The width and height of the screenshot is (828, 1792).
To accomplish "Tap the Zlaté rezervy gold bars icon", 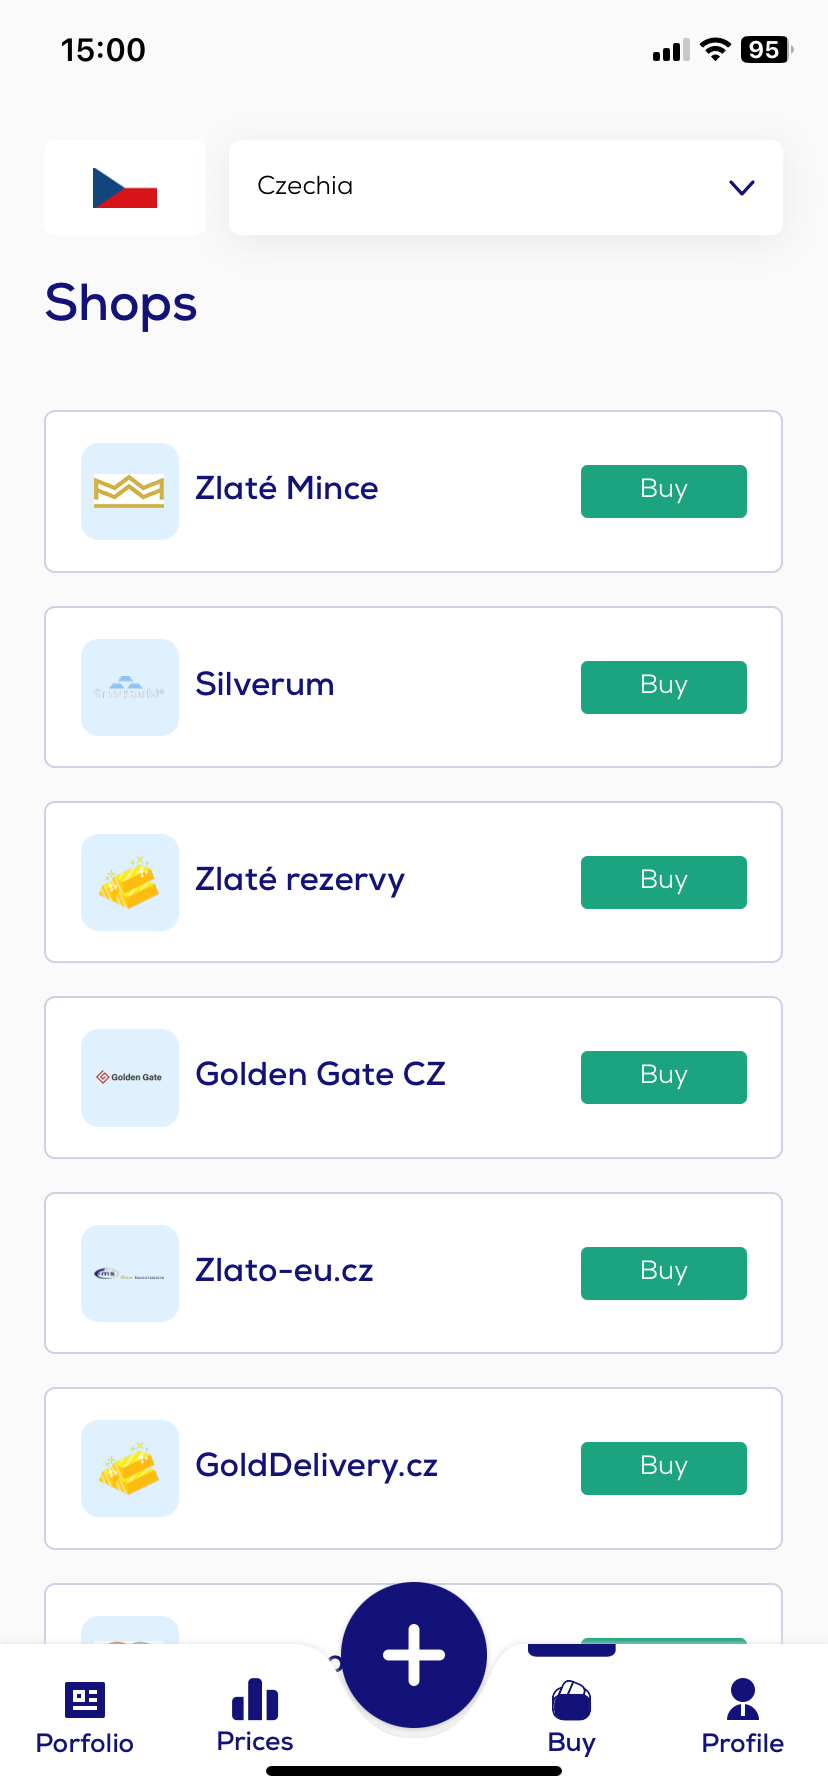I will 129,882.
